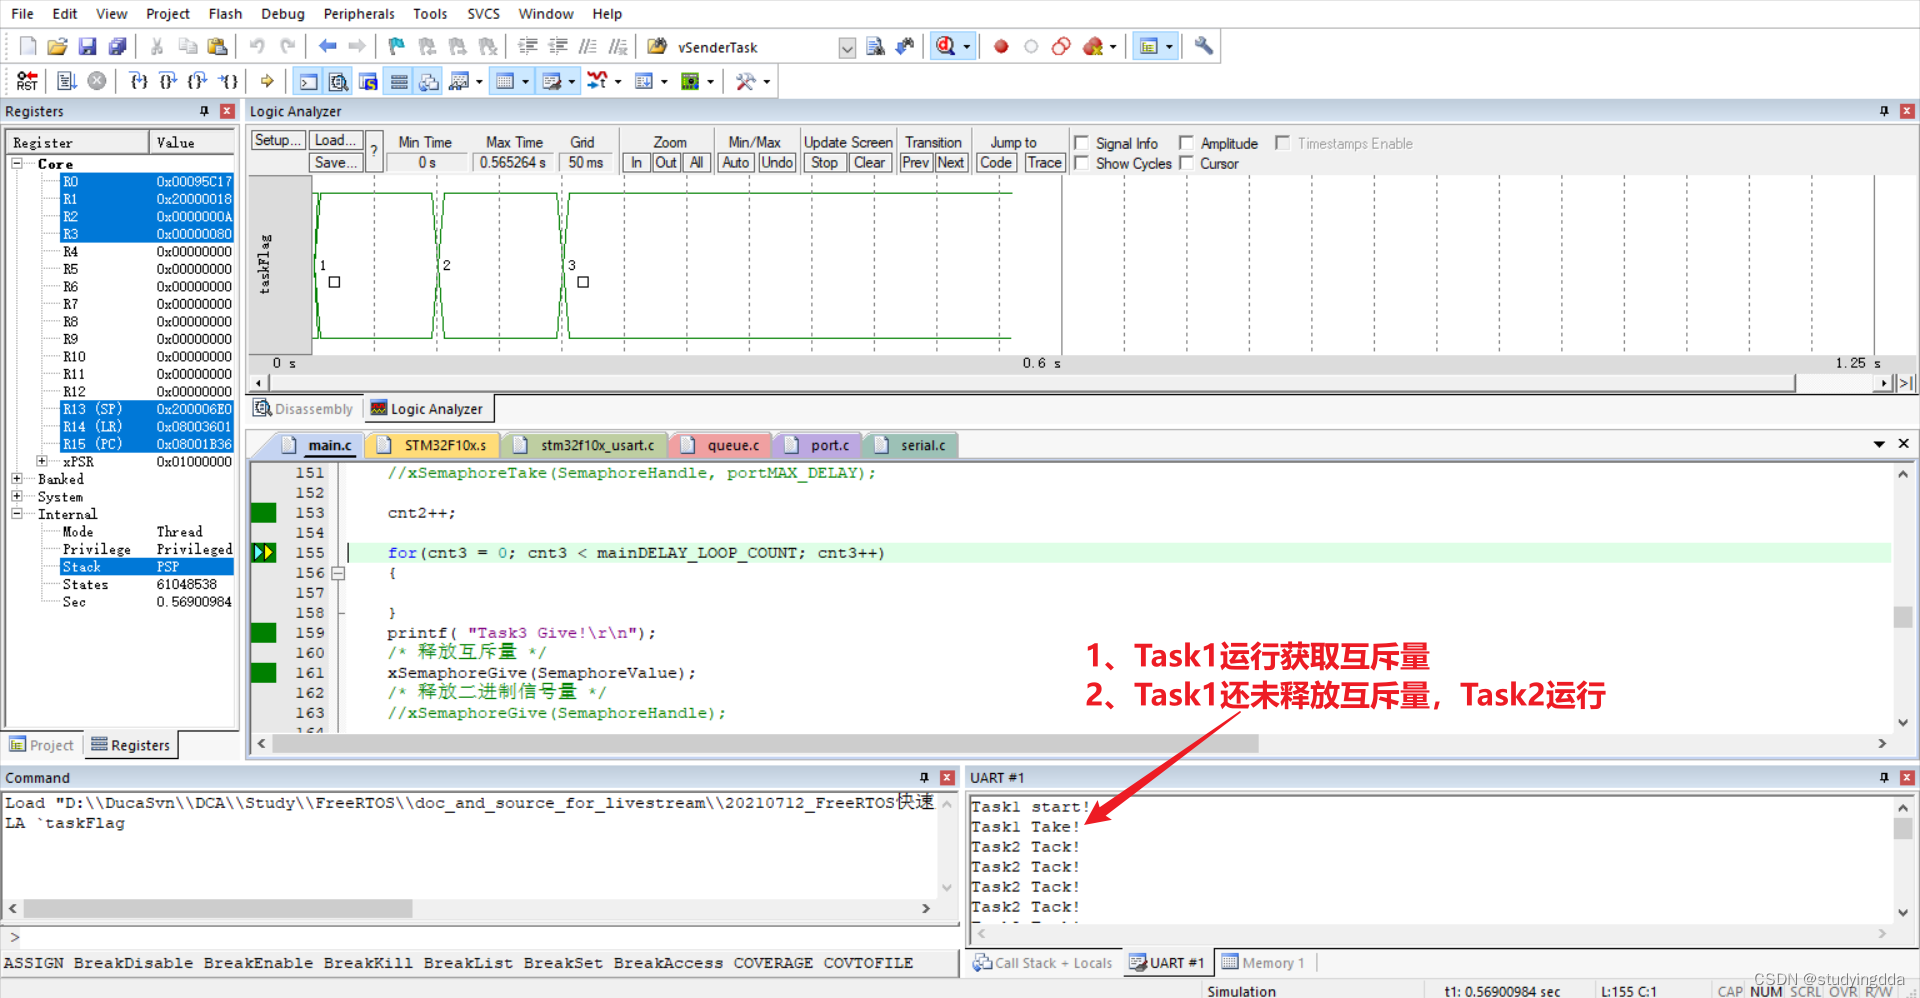Screen dimensions: 1920x998
Task: Expand the xPSR register entry
Action: pyautogui.click(x=42, y=461)
